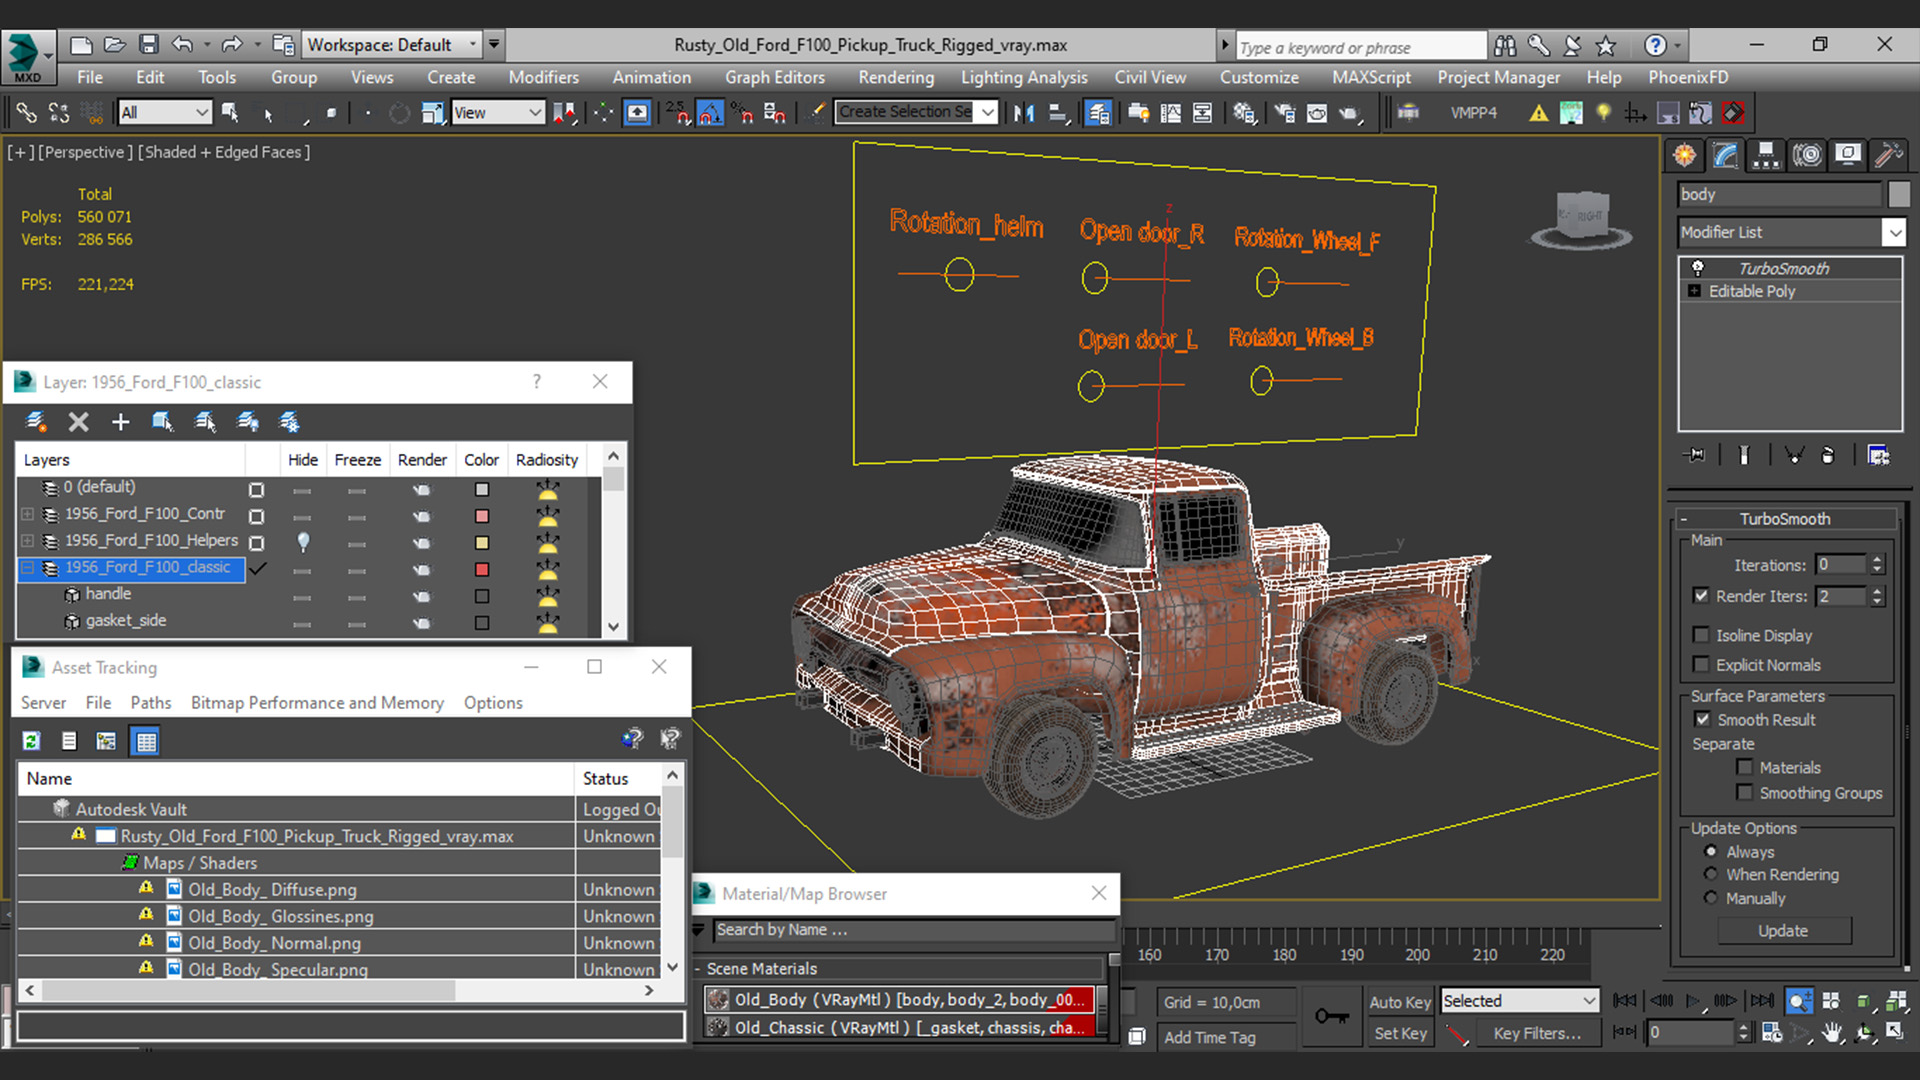Open the Rendering menu

(896, 77)
